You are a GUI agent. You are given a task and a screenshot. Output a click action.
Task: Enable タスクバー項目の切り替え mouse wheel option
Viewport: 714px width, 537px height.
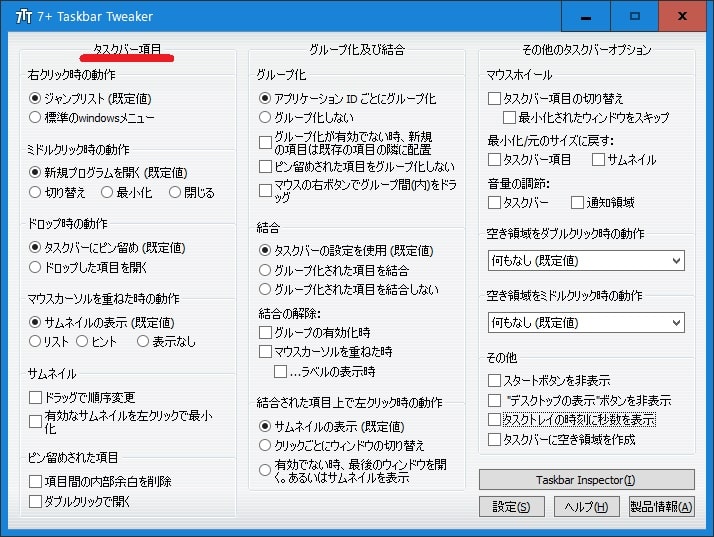click(494, 98)
